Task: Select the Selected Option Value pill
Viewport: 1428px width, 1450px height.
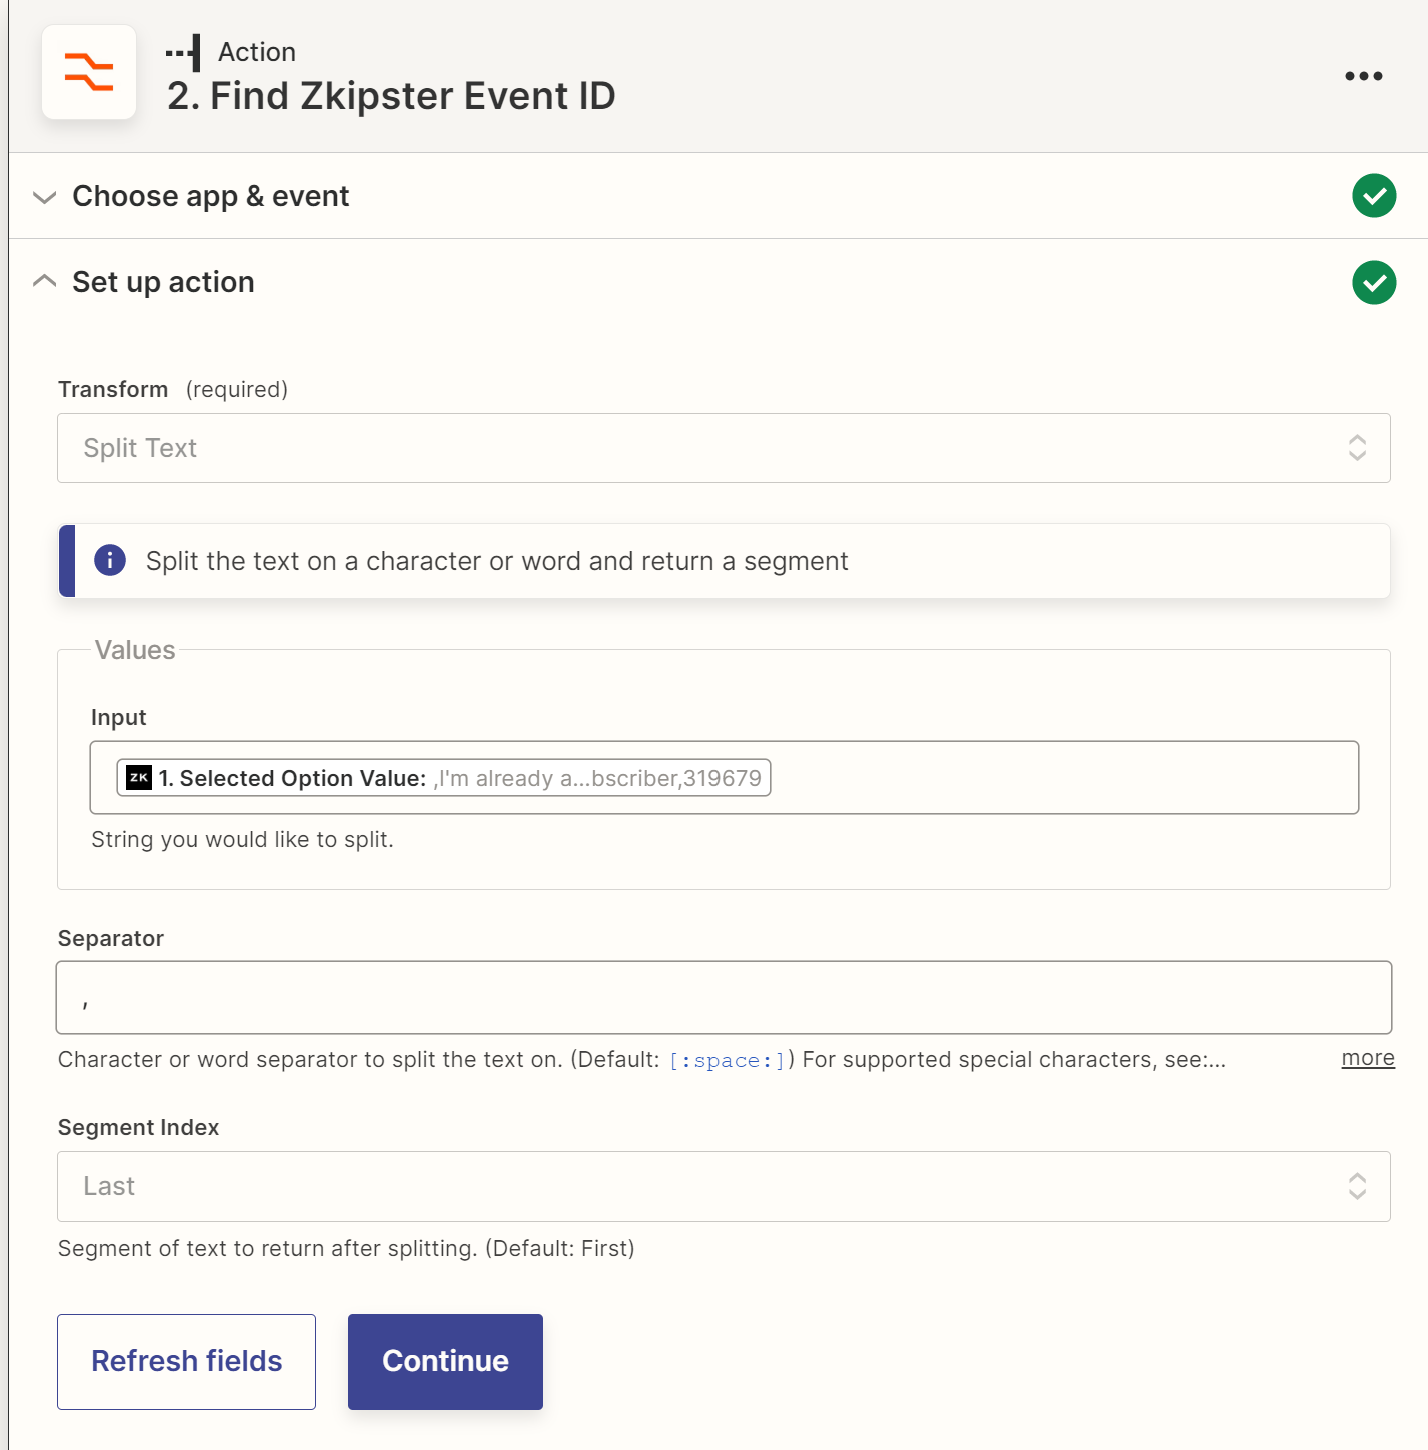Action: 444,778
